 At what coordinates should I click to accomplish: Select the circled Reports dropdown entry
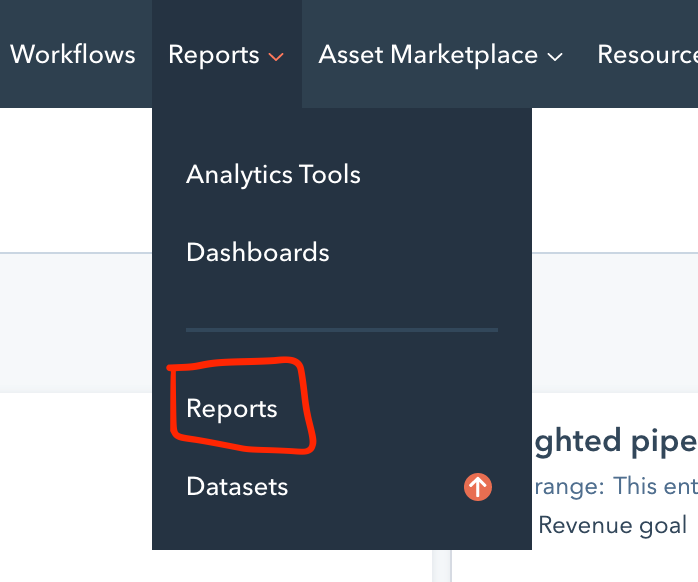(x=232, y=409)
